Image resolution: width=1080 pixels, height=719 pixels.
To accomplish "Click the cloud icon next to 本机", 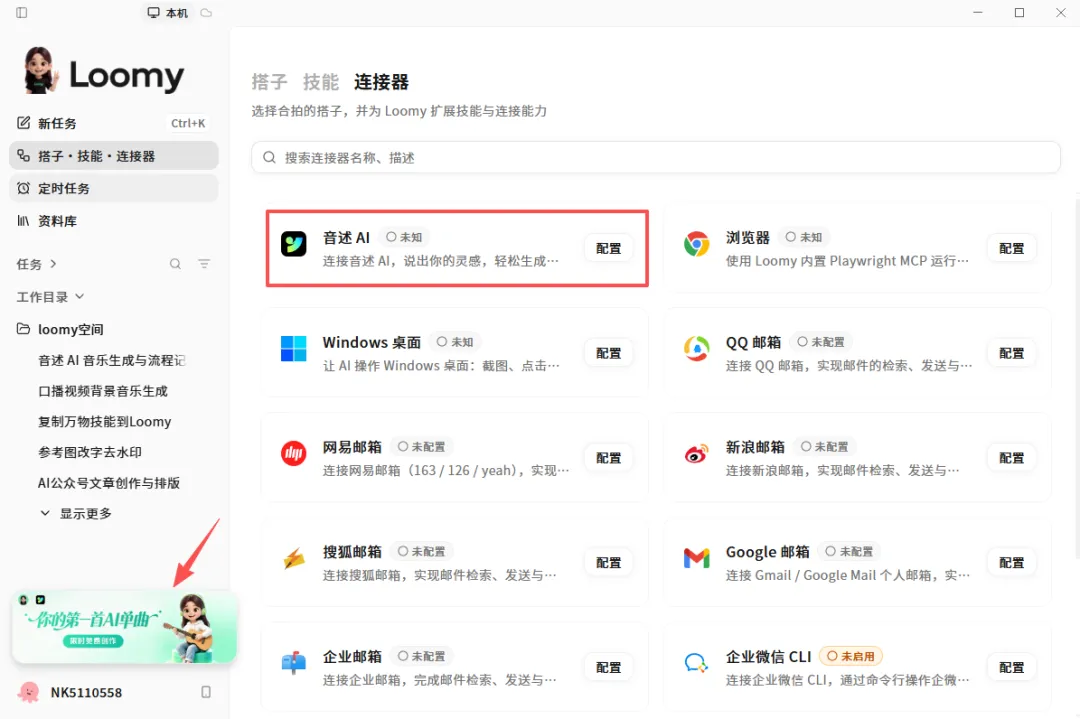I will click(x=206, y=12).
